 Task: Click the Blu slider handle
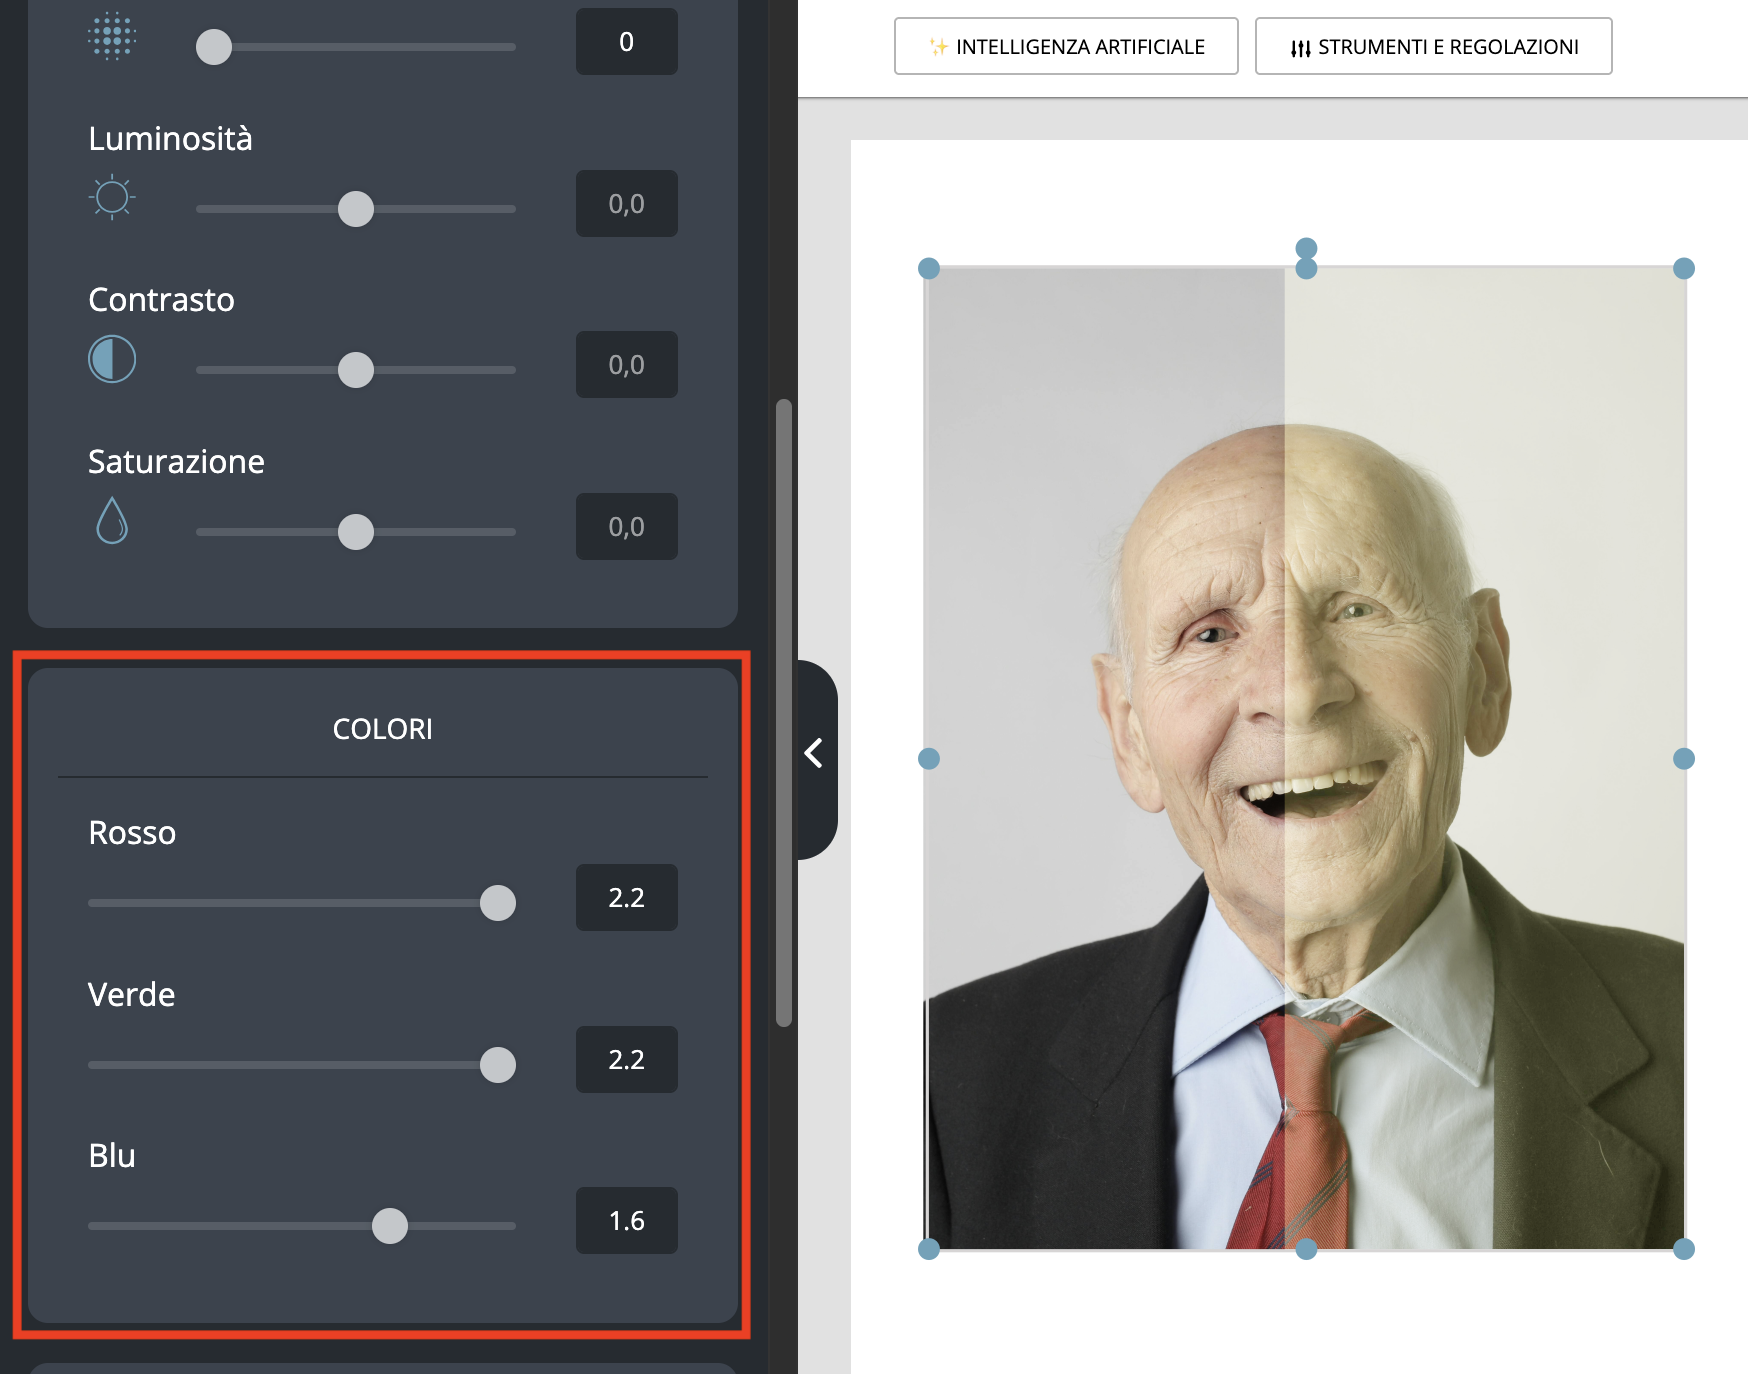point(390,1224)
